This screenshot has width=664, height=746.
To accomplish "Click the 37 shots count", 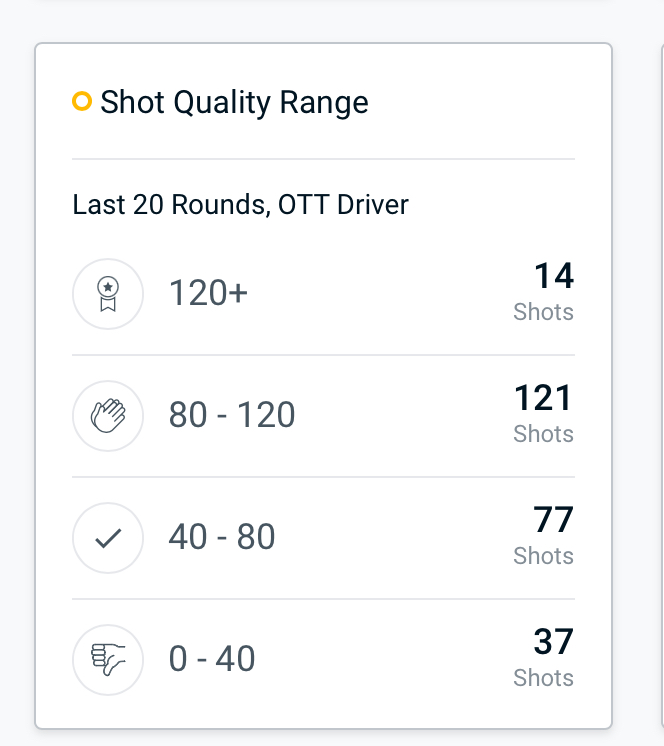I will [x=553, y=641].
